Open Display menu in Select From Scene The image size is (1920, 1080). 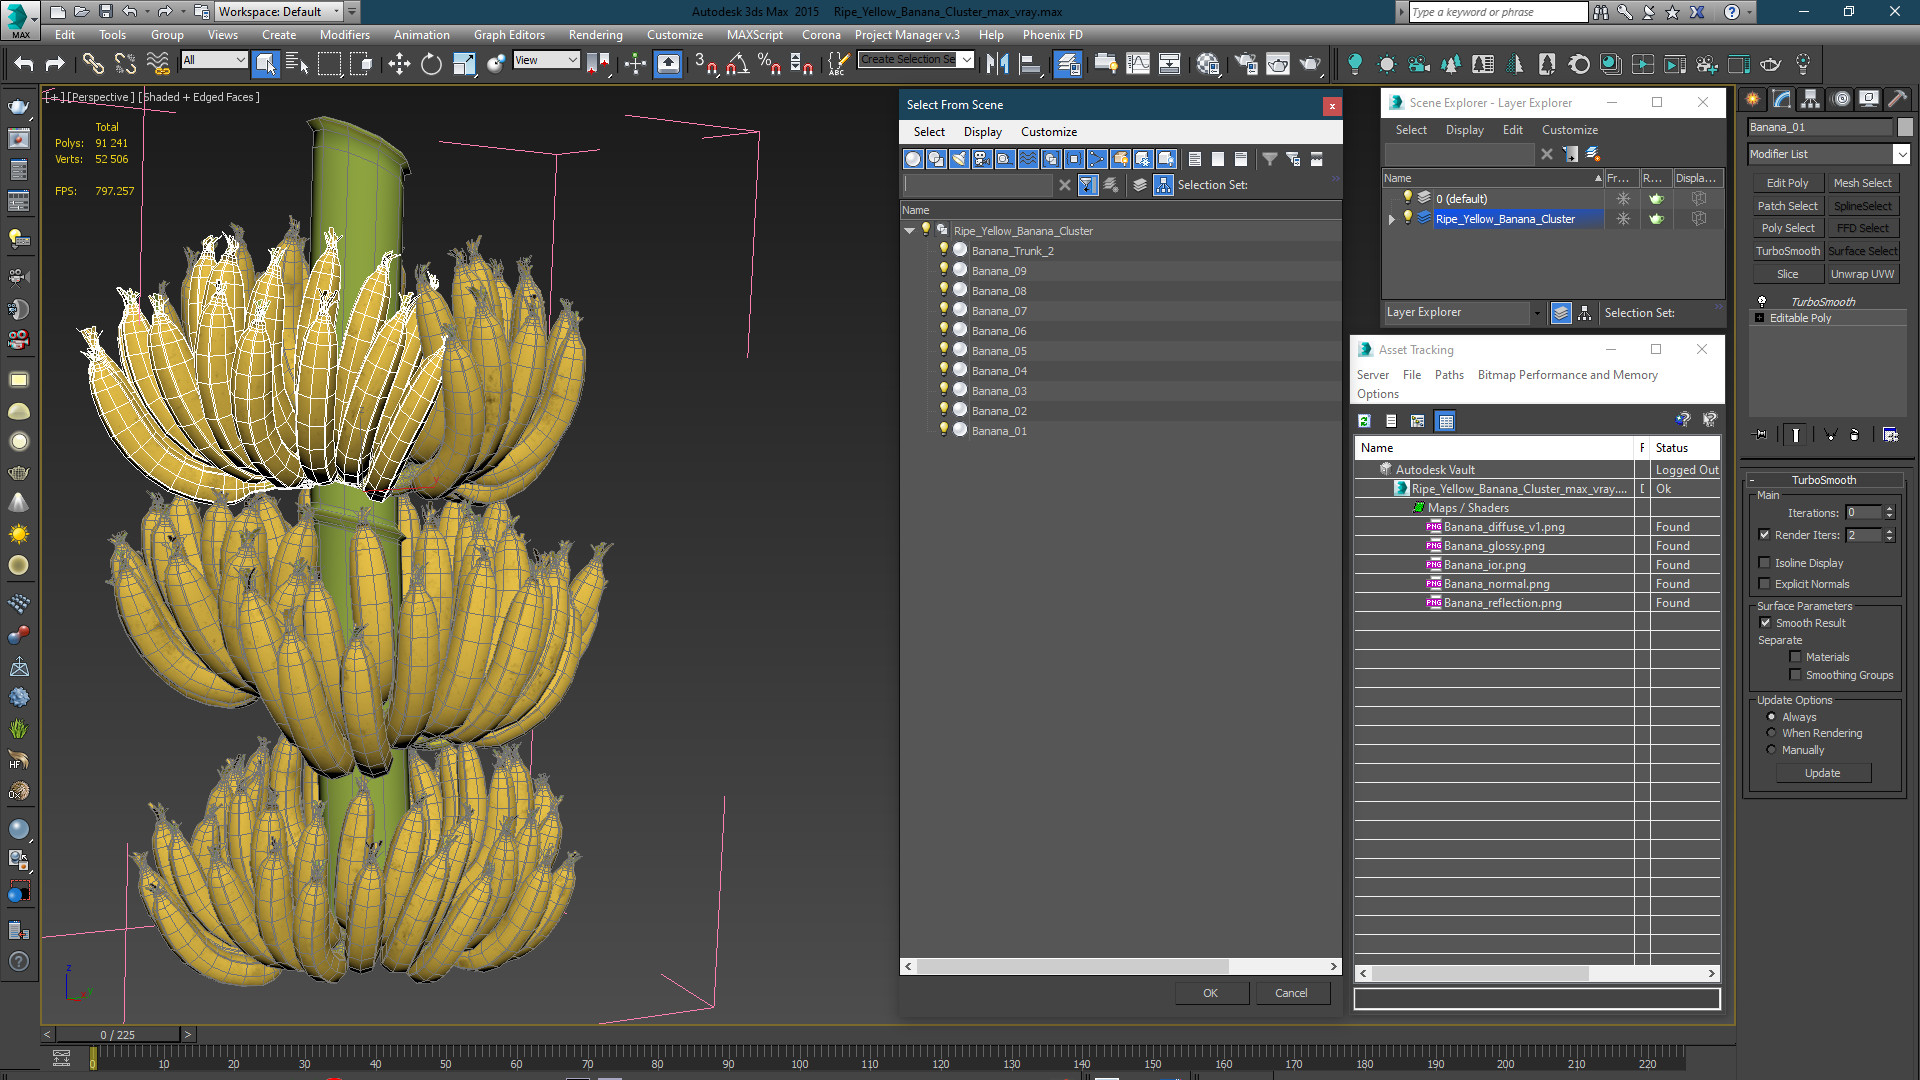pyautogui.click(x=982, y=132)
